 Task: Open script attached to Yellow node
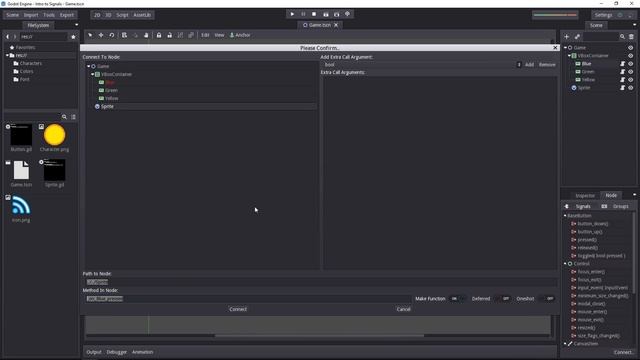pos(622,80)
